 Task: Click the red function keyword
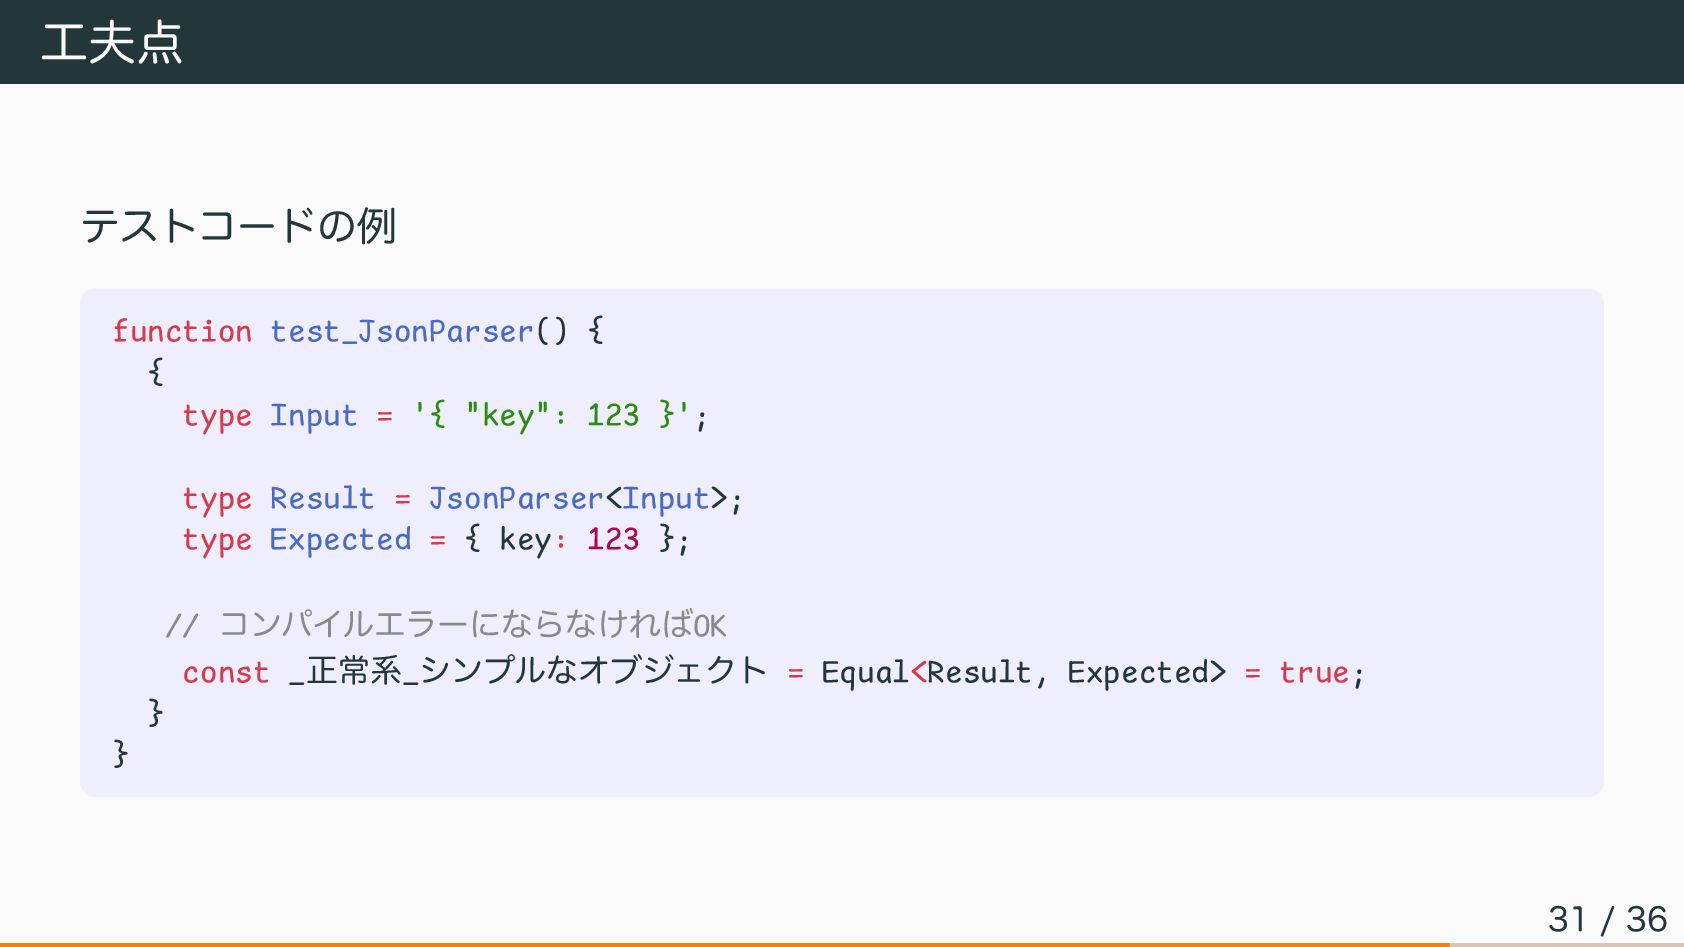[182, 331]
